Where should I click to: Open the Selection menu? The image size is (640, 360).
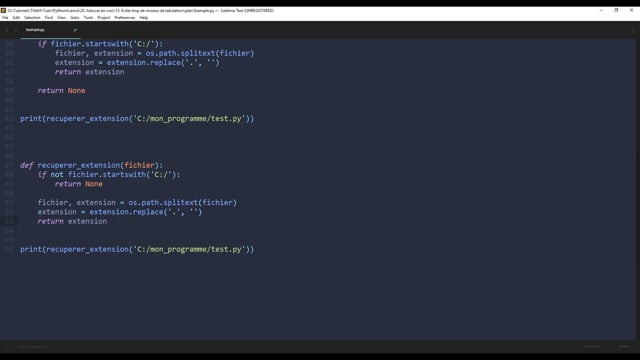click(x=32, y=18)
